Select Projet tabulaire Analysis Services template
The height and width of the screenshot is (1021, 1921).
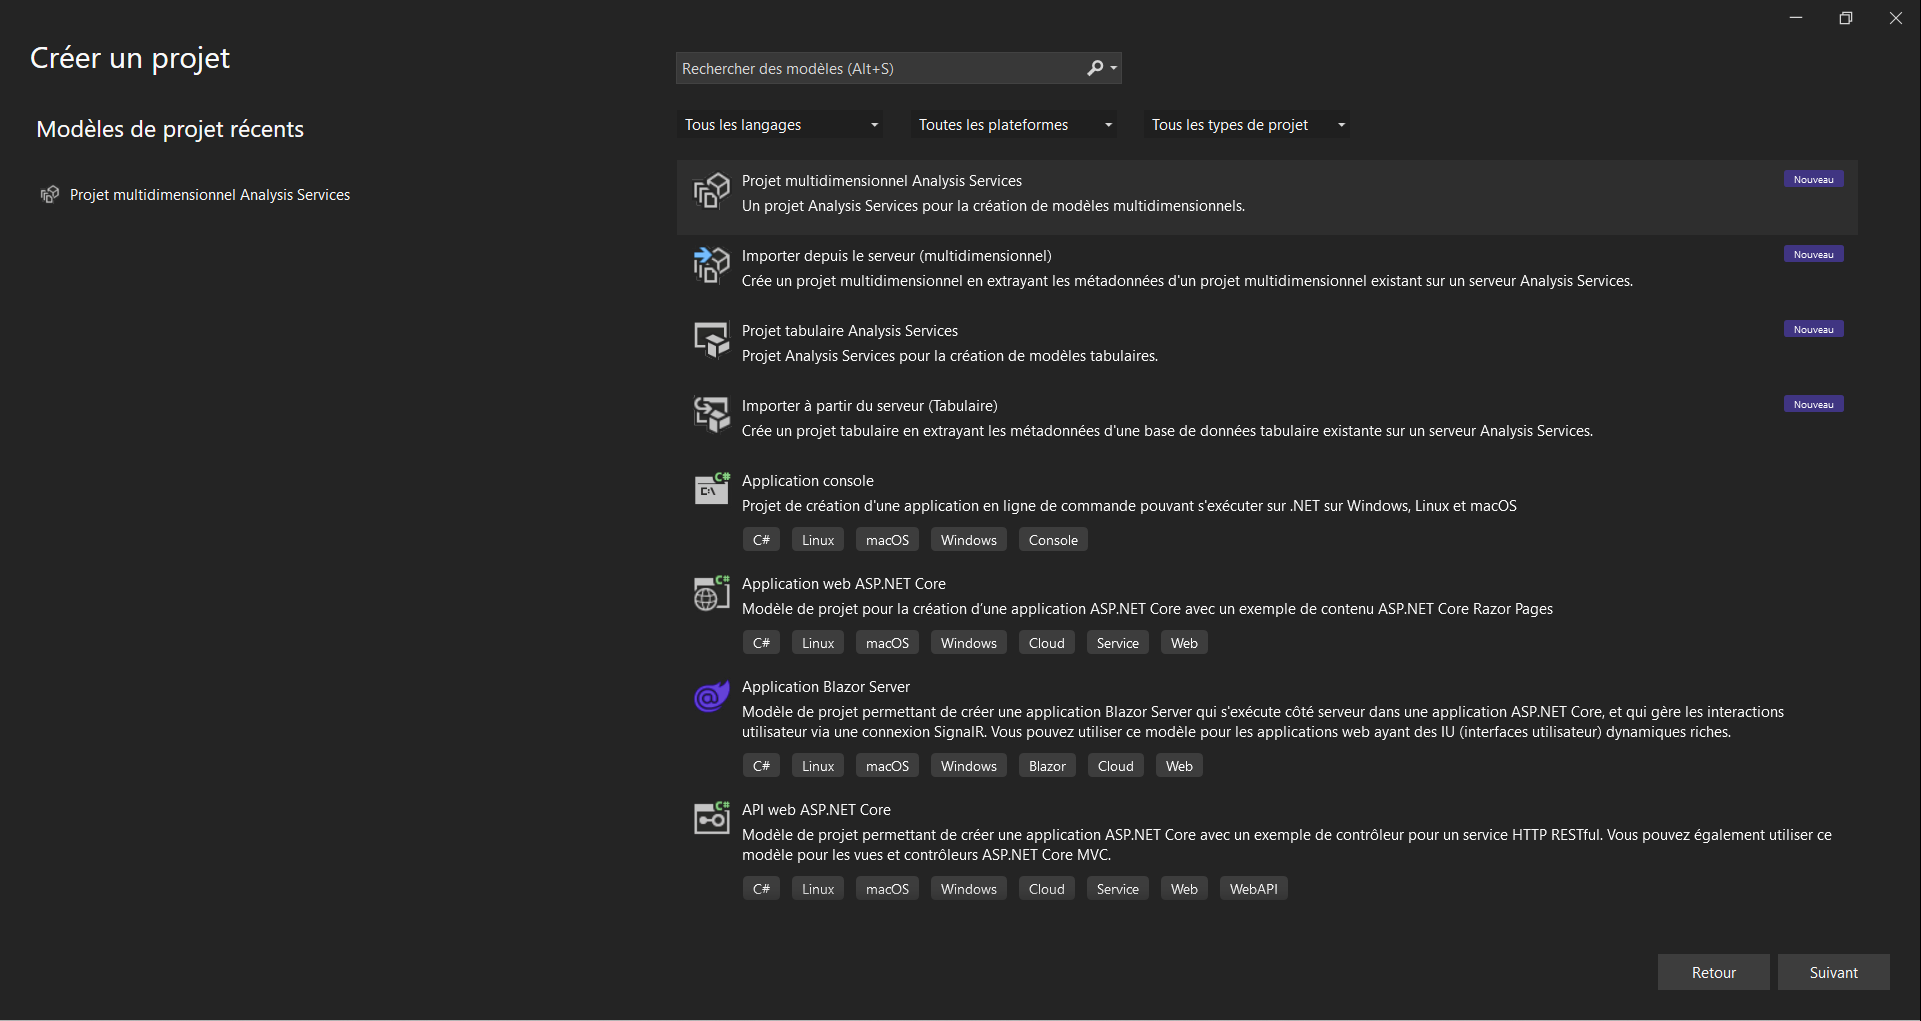[x=849, y=331]
